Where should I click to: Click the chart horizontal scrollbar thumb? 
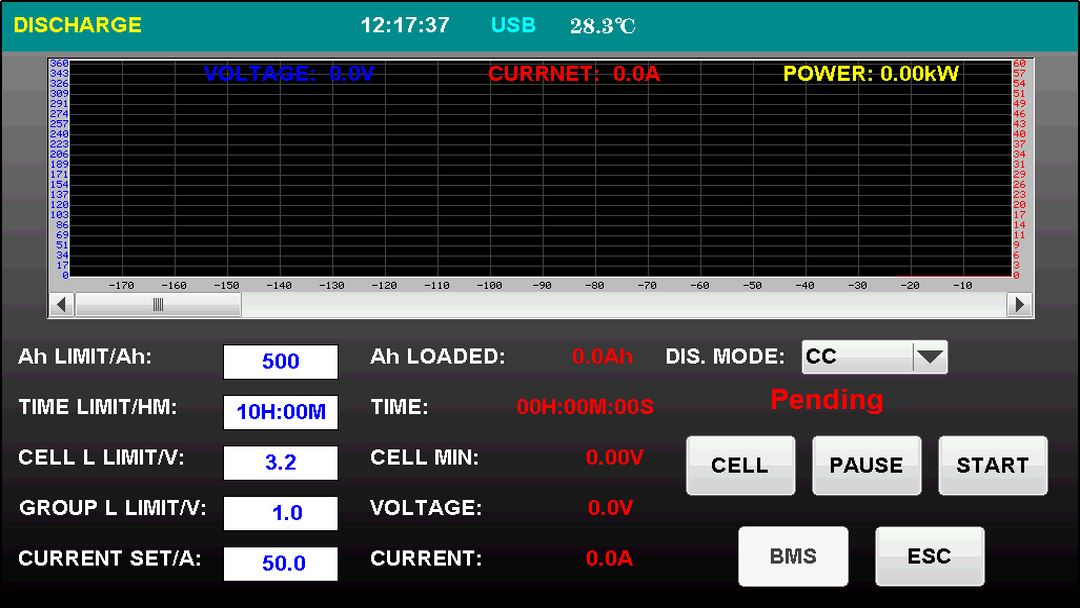(x=158, y=304)
